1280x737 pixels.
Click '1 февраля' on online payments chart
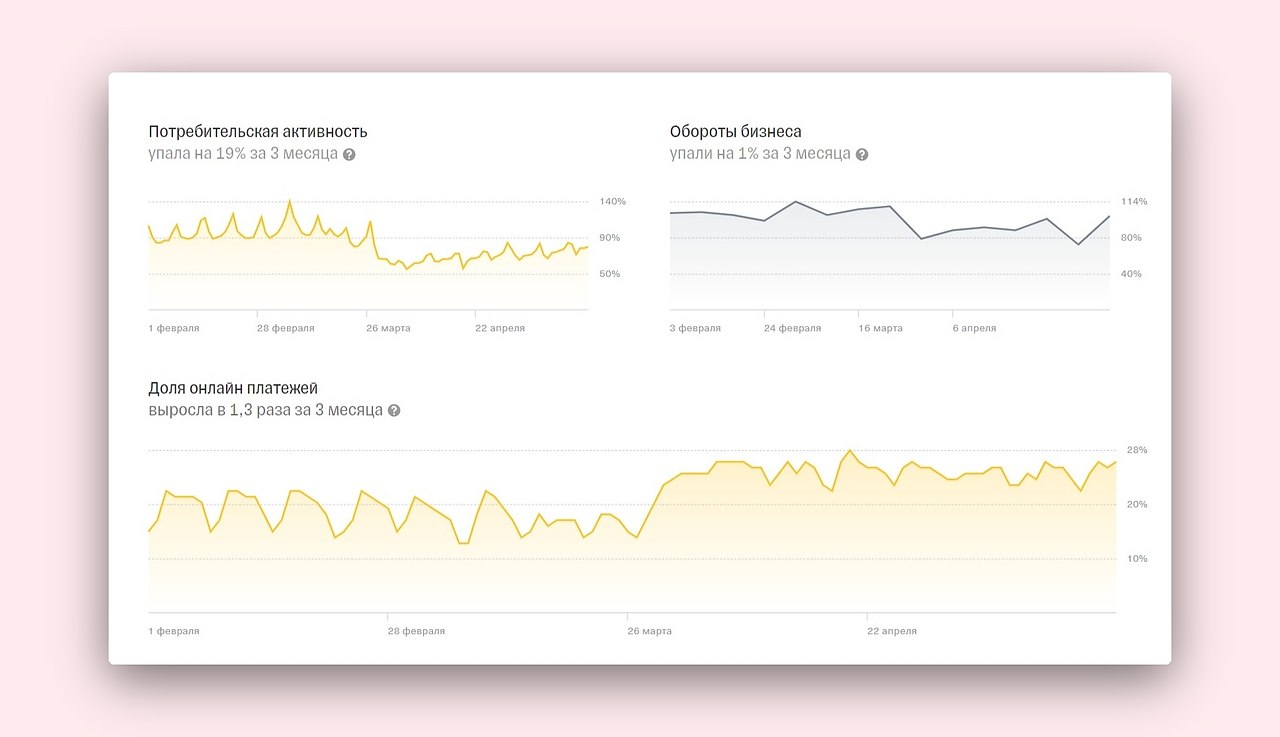[x=174, y=632]
